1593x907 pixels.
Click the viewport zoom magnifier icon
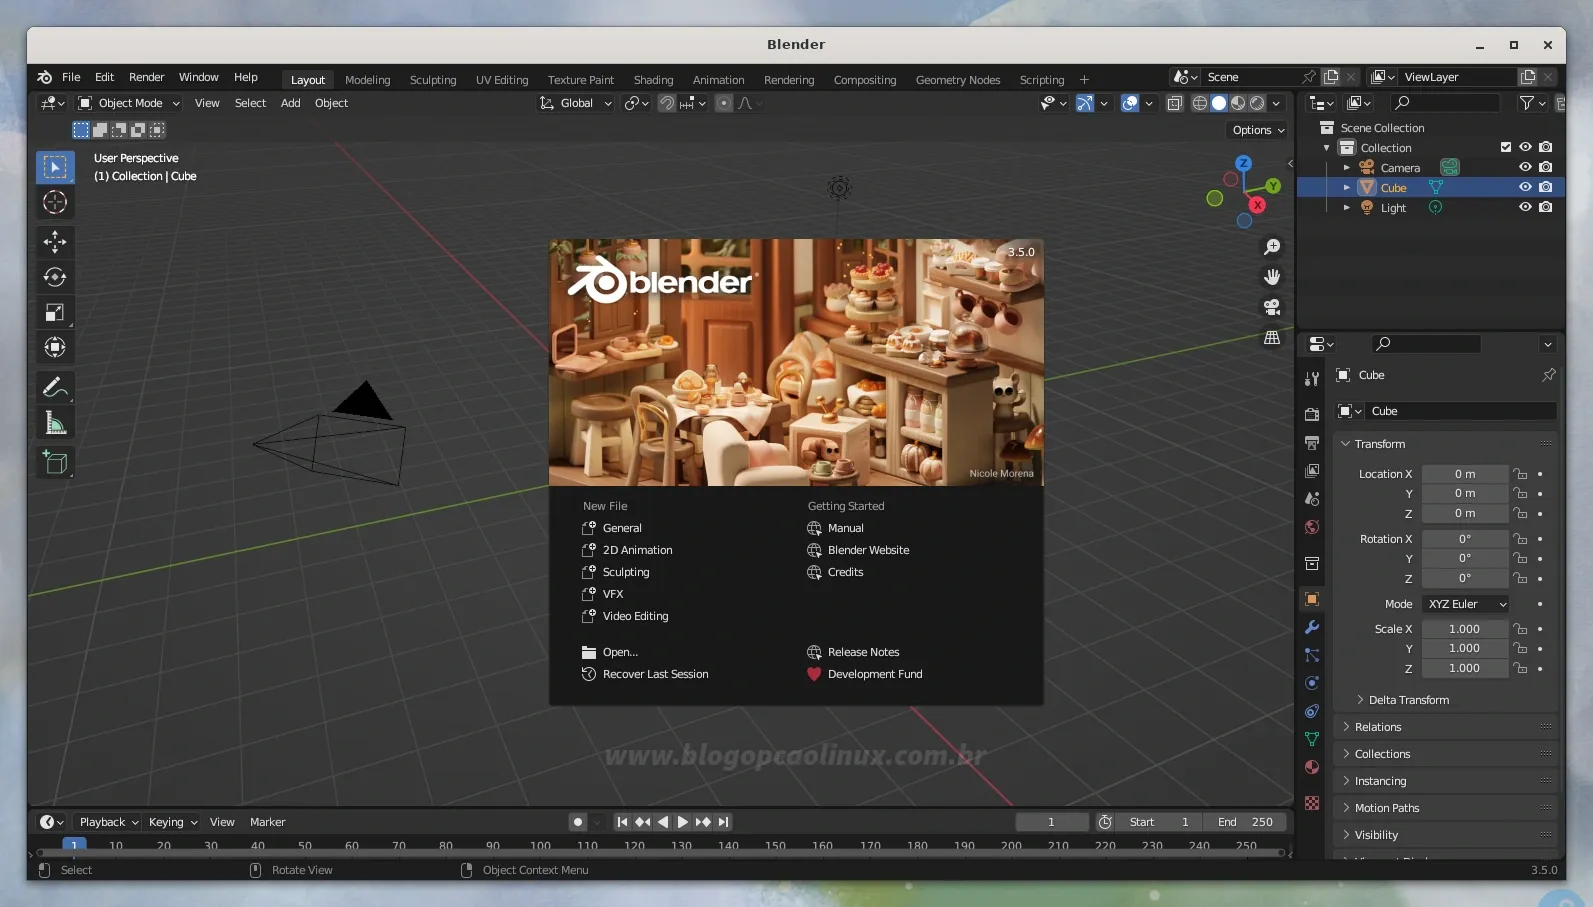click(1272, 247)
